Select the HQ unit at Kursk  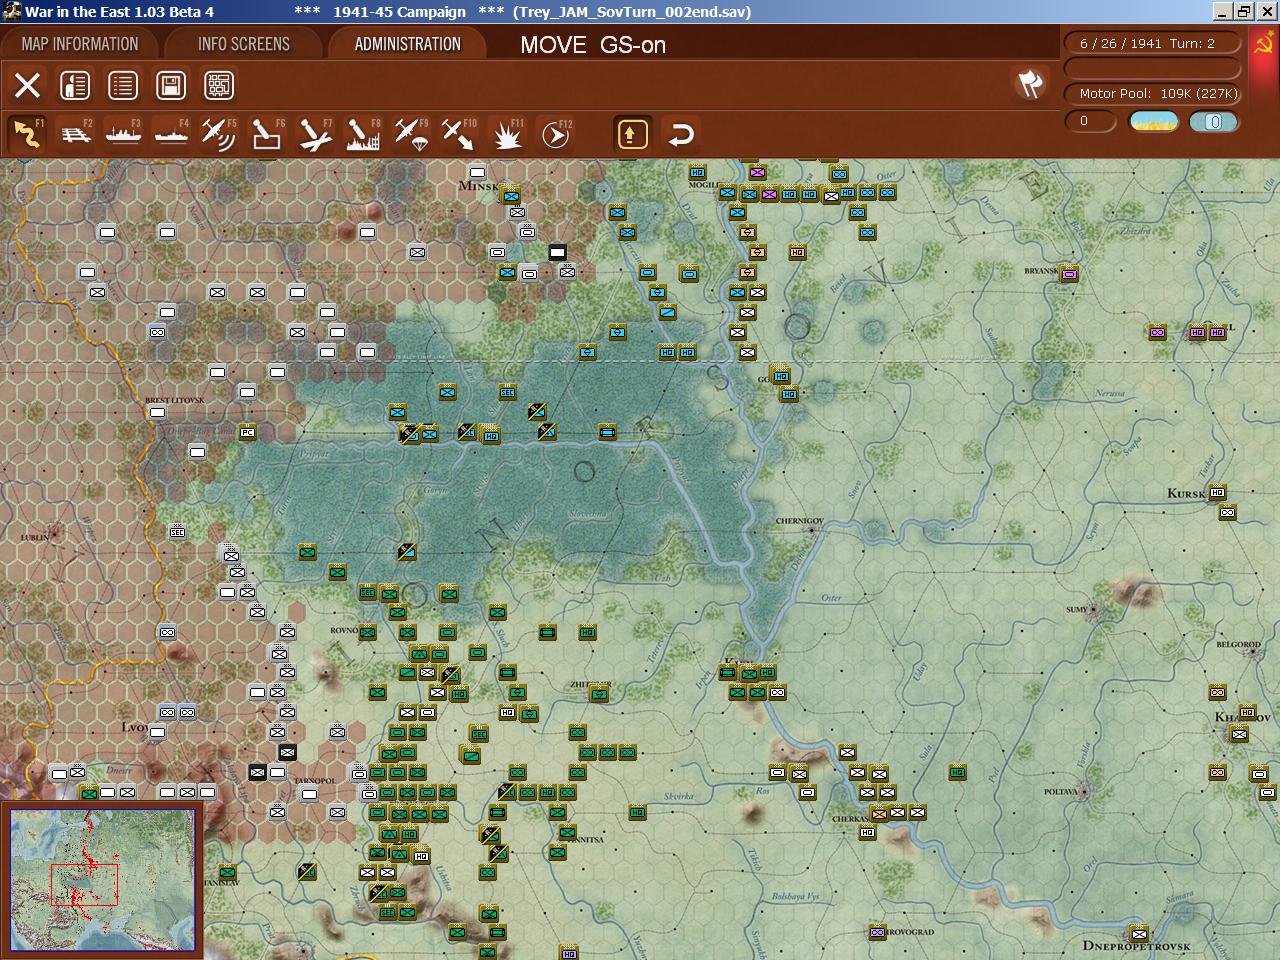point(1217,492)
